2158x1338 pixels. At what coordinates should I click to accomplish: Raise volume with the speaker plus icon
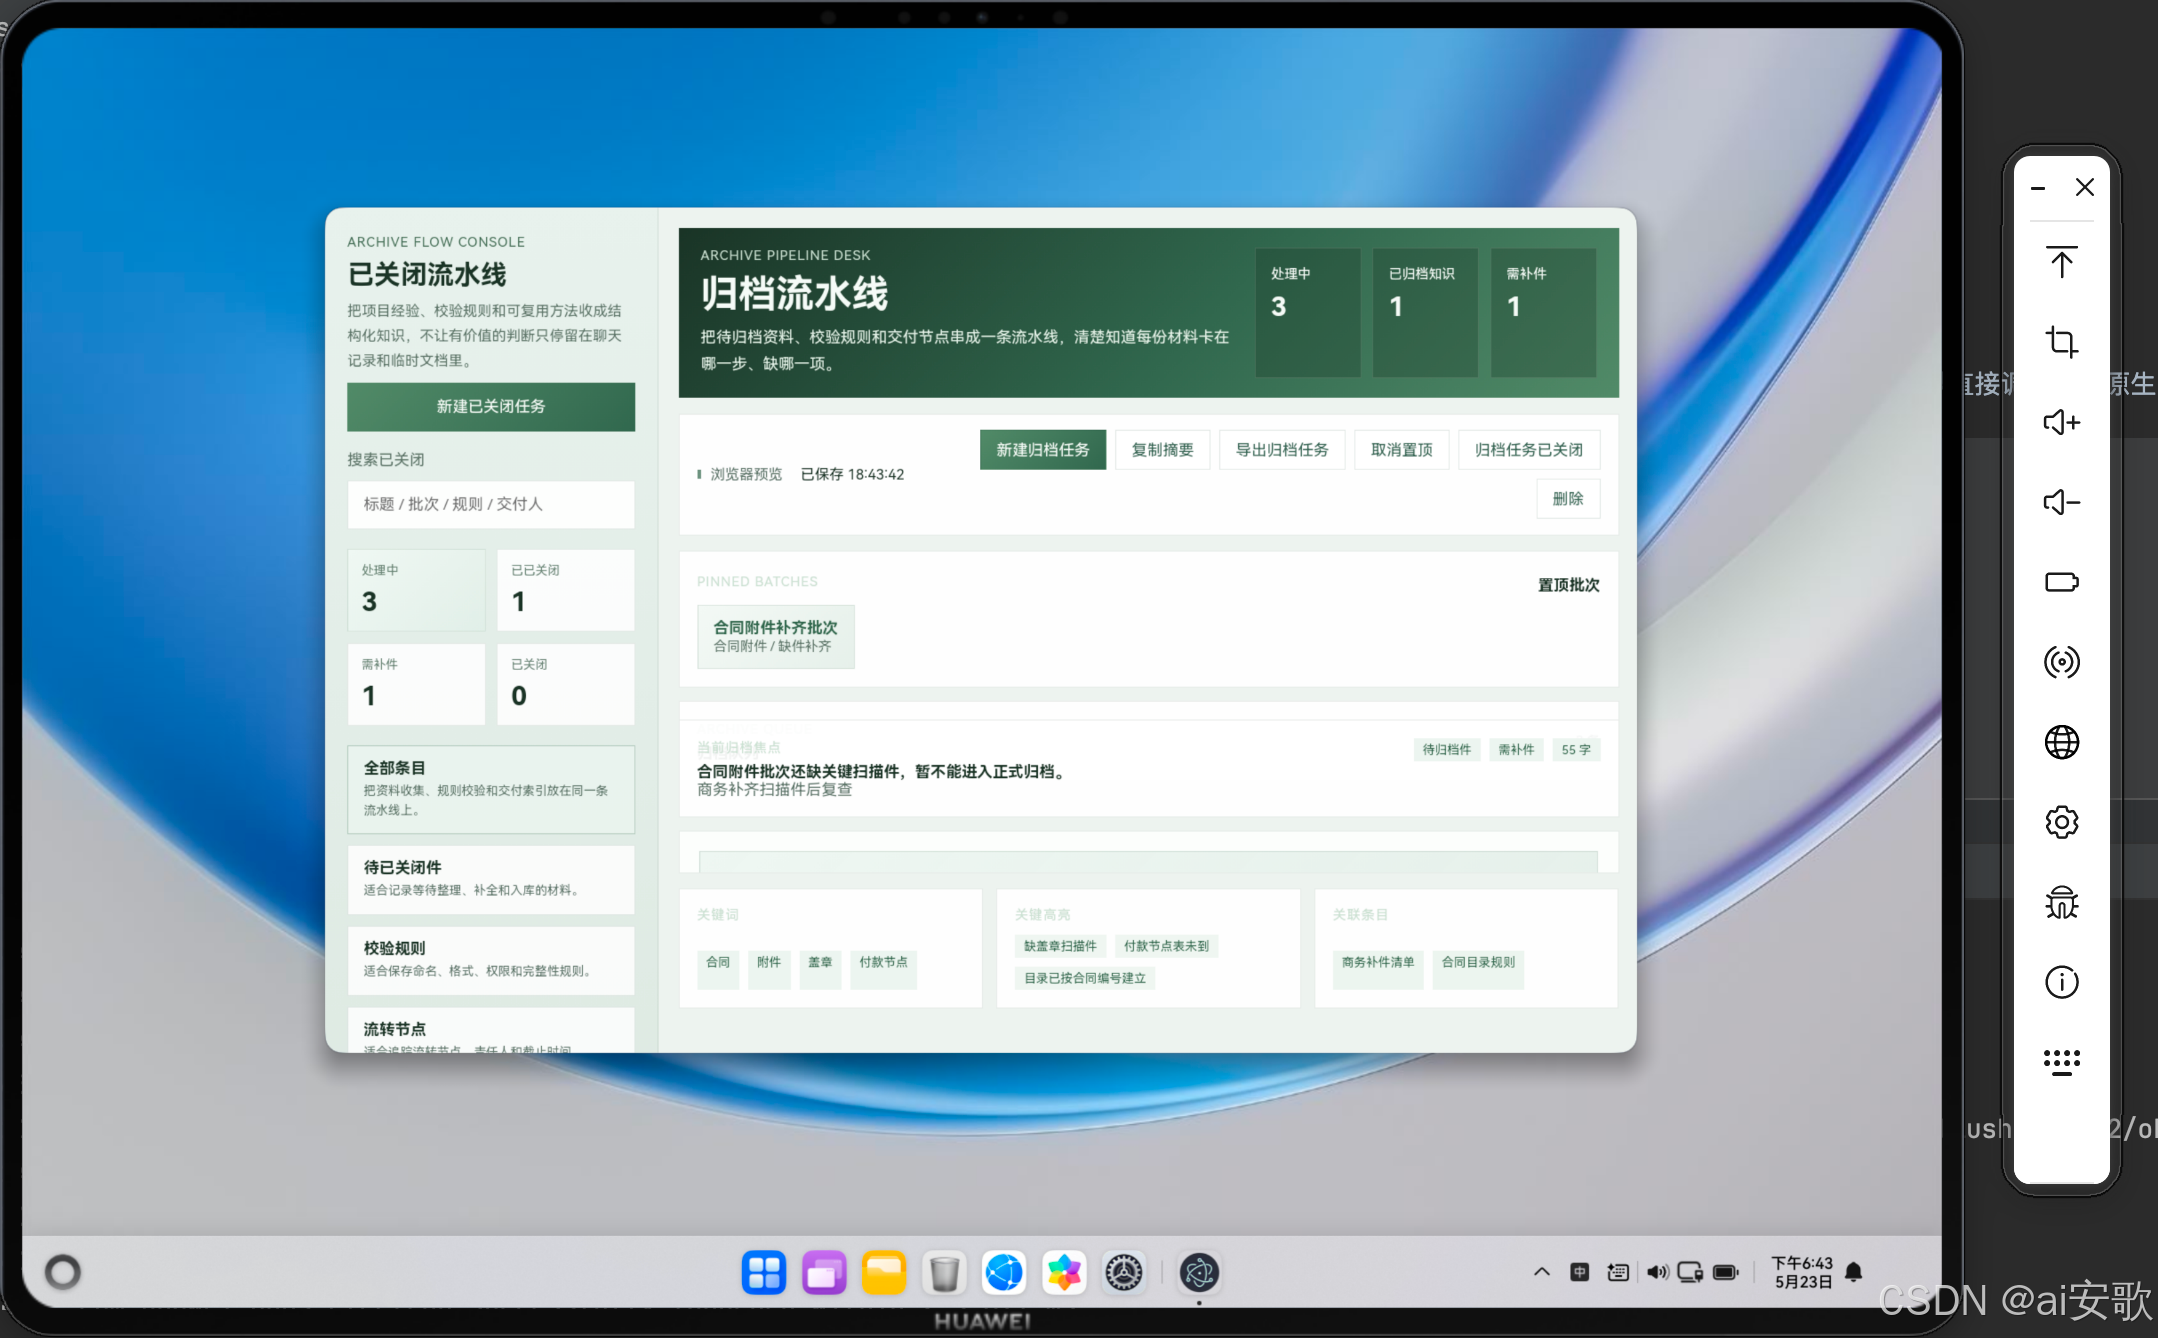point(2061,422)
